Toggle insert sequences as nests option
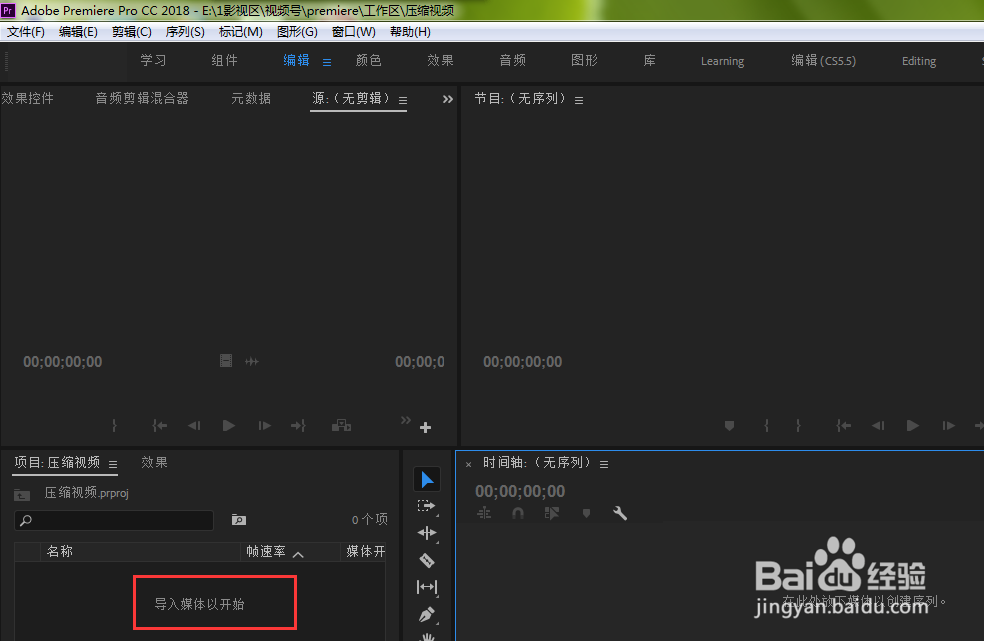 (x=484, y=514)
